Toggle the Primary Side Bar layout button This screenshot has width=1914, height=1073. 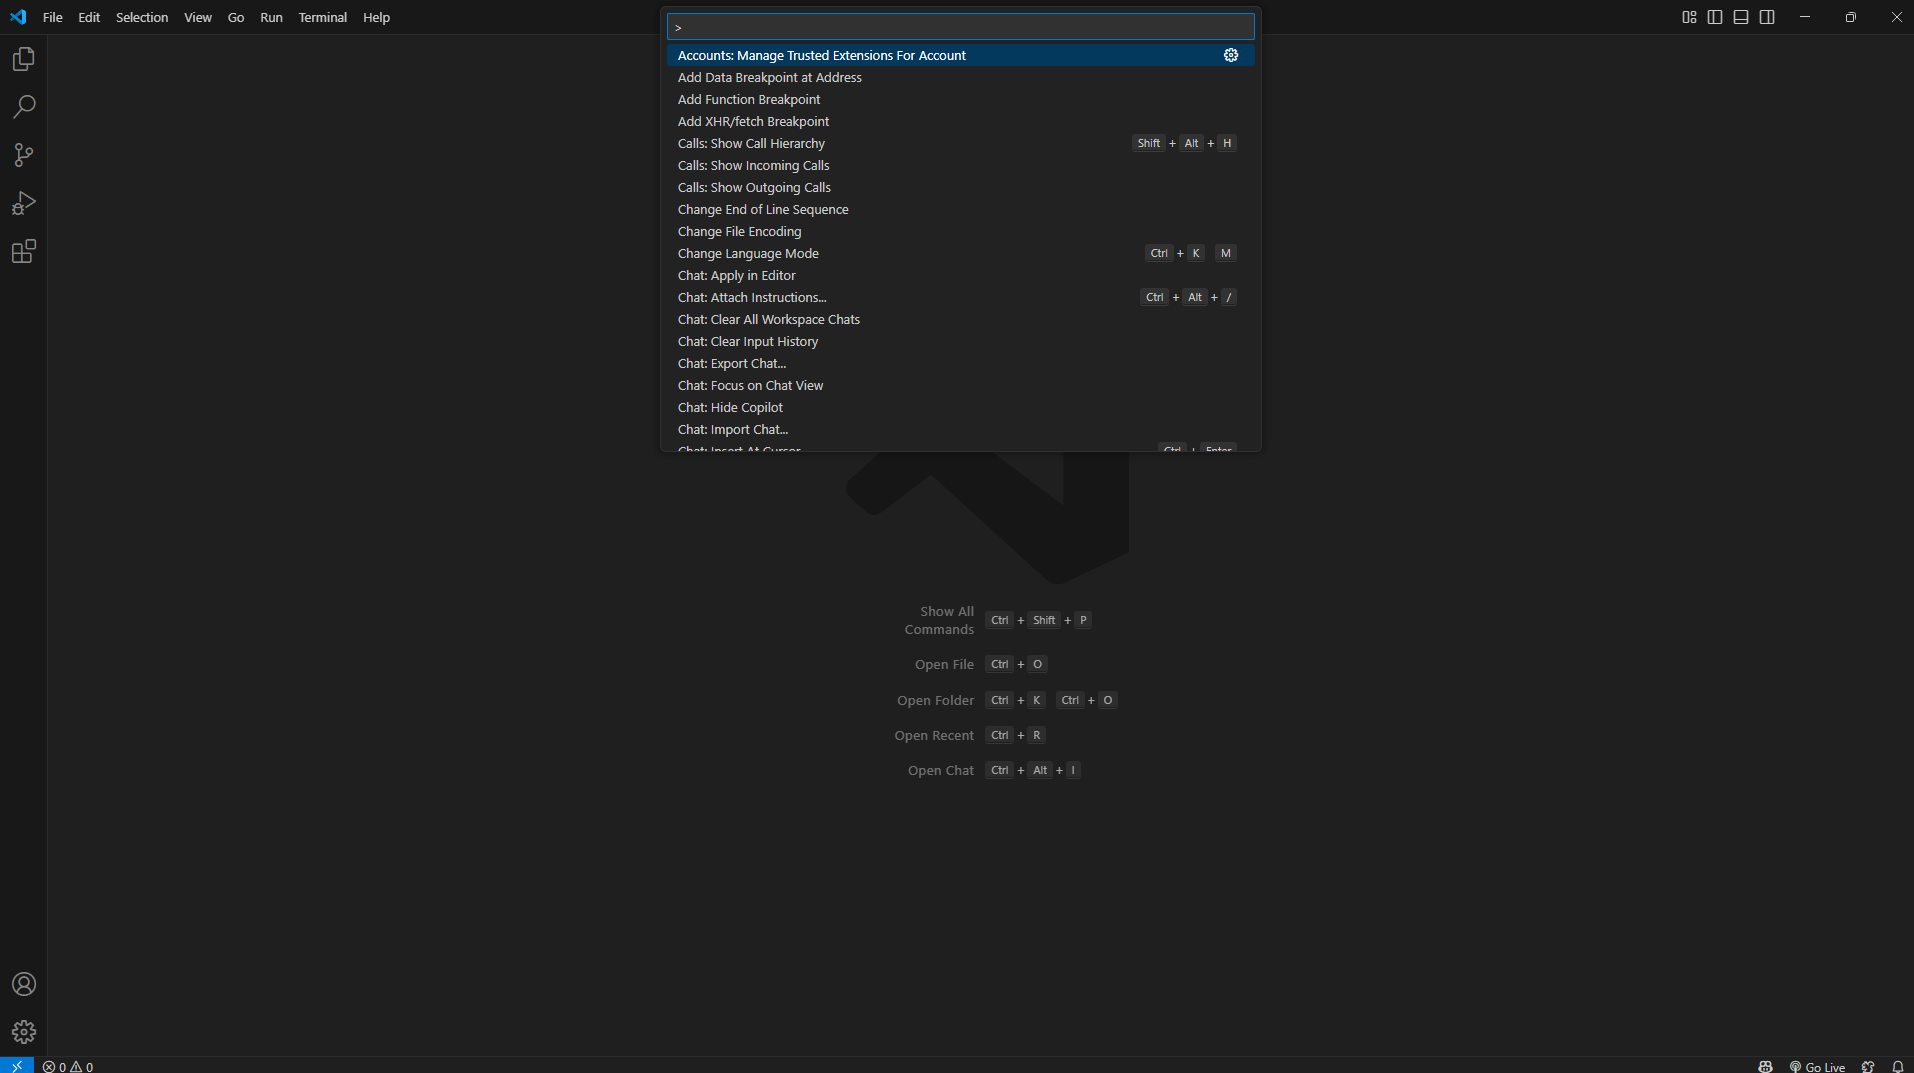click(x=1715, y=17)
